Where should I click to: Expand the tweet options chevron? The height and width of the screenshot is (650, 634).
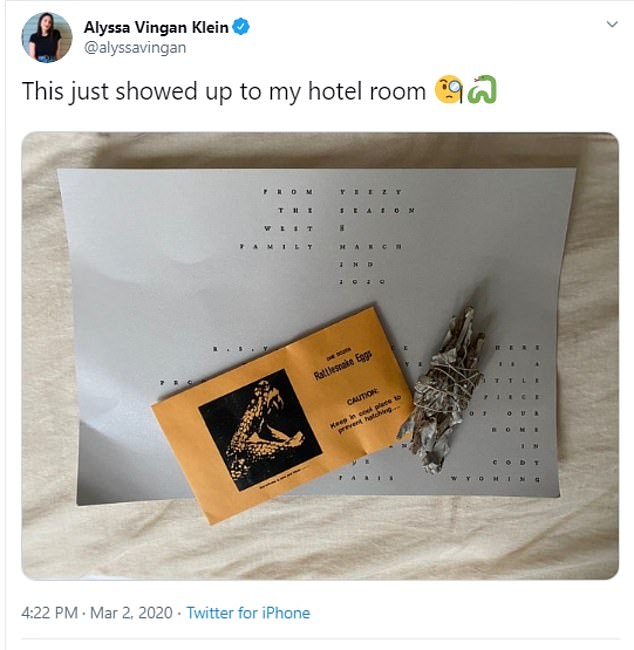612,24
